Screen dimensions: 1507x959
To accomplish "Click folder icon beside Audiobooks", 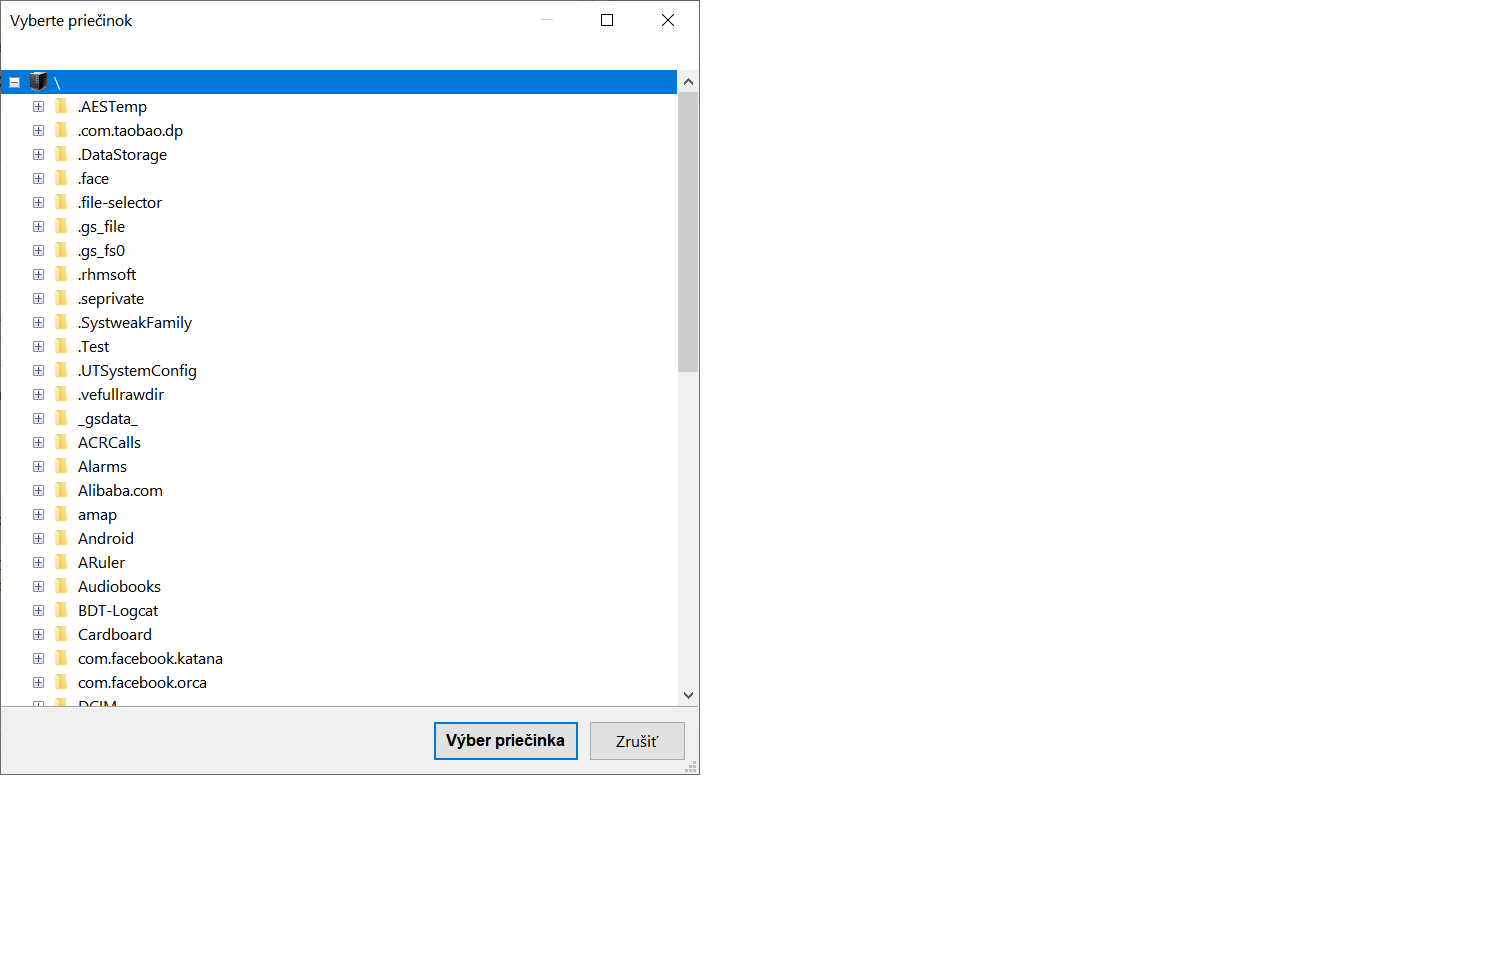I will coord(61,586).
